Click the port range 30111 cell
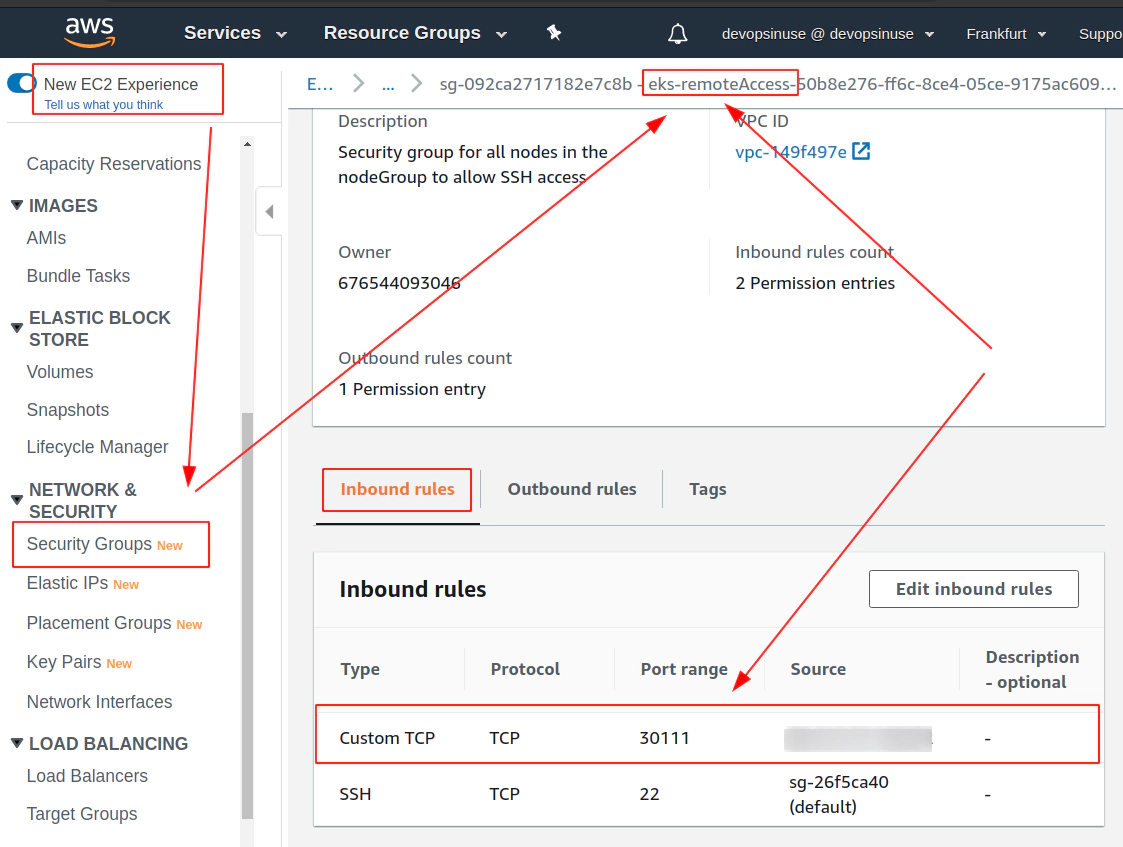The height and width of the screenshot is (847, 1123). [x=665, y=738]
